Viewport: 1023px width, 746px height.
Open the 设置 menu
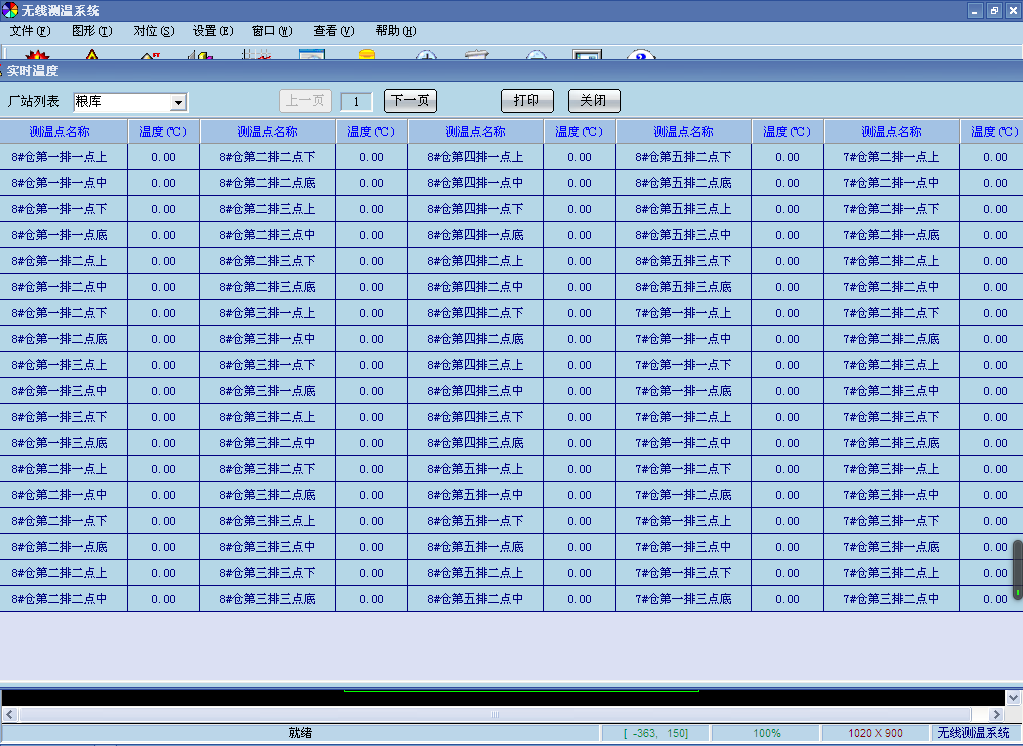pyautogui.click(x=213, y=31)
